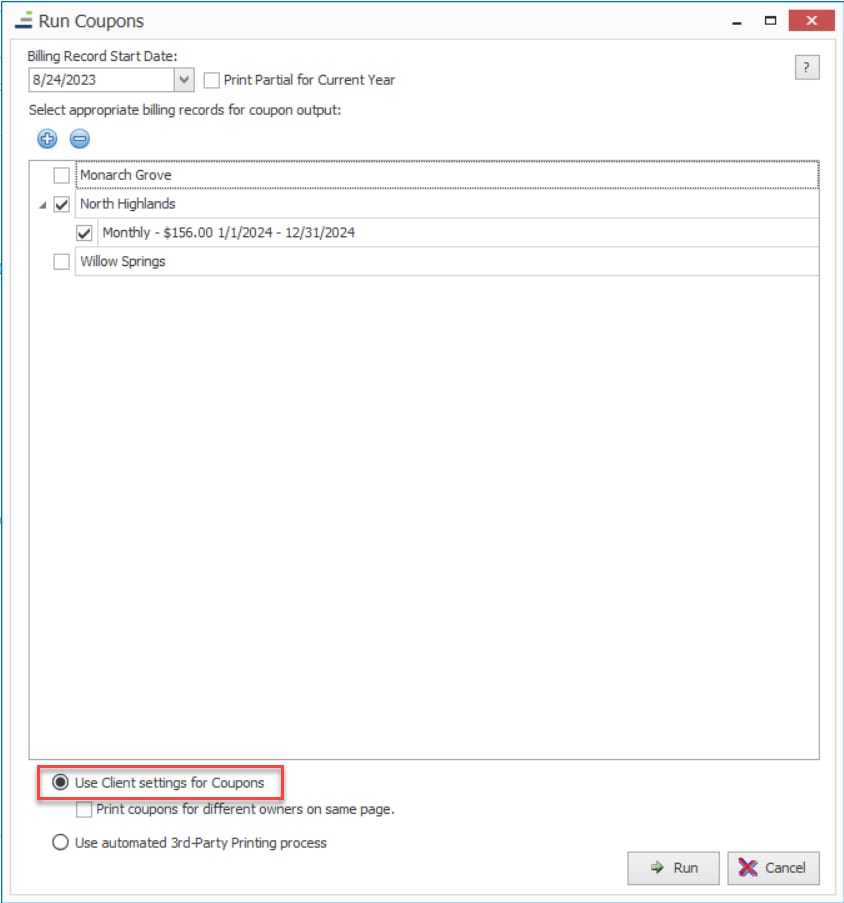Select Use automated 3rd-Party Printing process
The height and width of the screenshot is (903, 844).
60,843
